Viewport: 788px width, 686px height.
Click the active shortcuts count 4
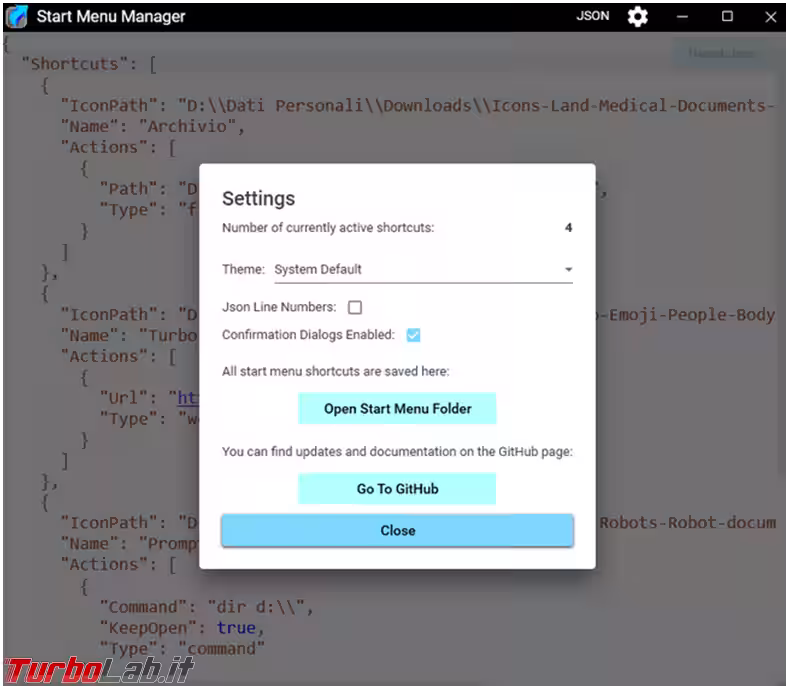(x=568, y=228)
